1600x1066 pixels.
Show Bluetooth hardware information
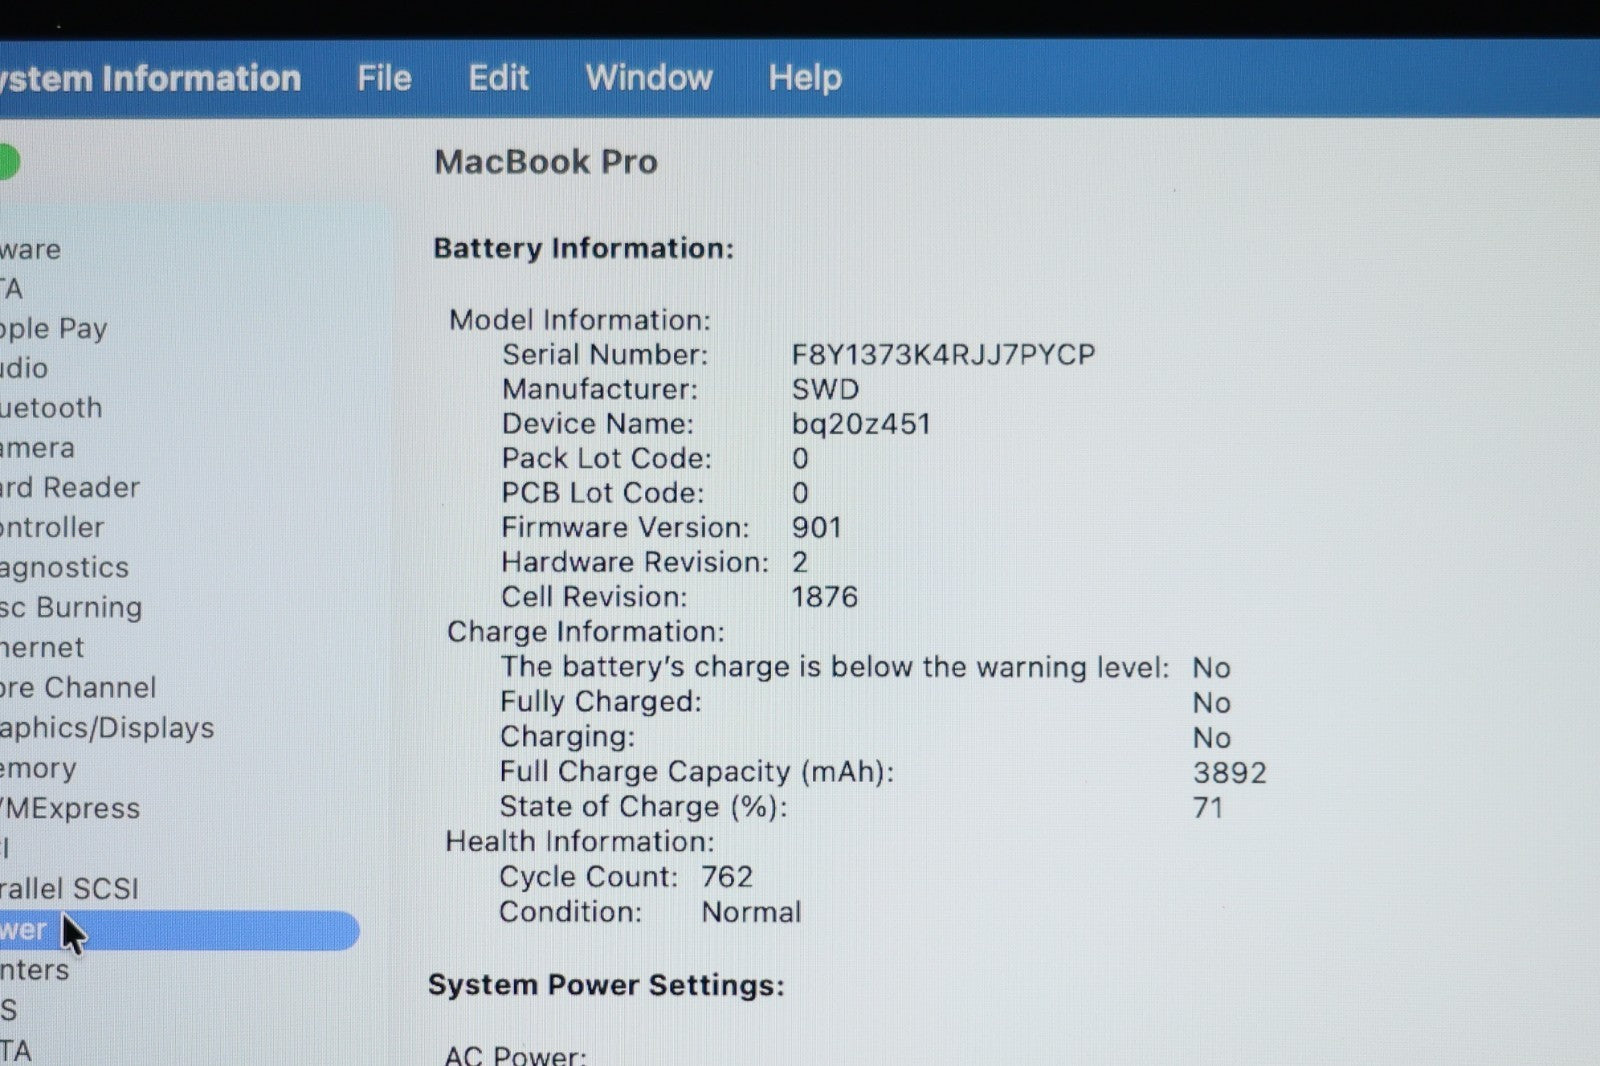(x=51, y=409)
